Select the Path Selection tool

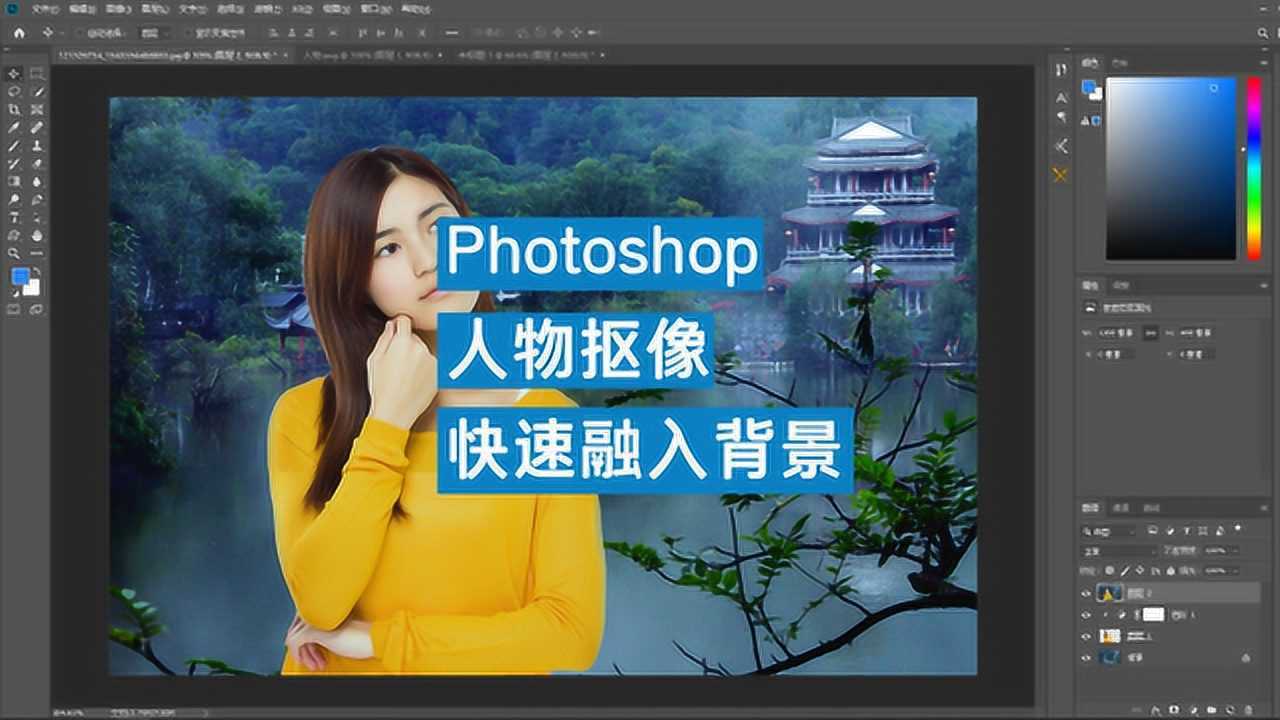click(x=37, y=217)
